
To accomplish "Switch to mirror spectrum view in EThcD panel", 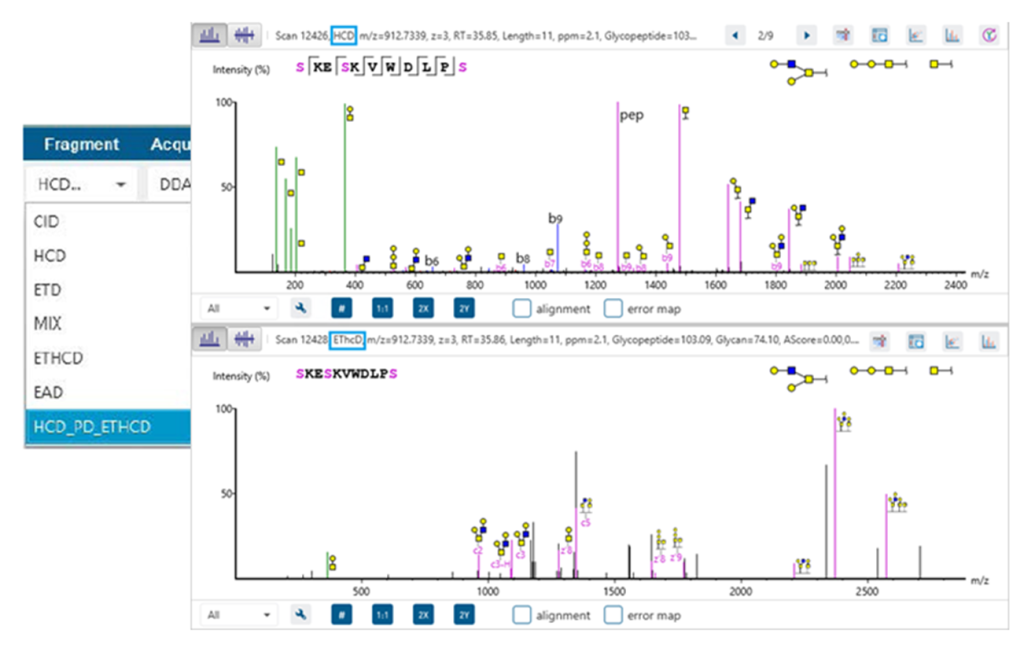I will [x=243, y=341].
